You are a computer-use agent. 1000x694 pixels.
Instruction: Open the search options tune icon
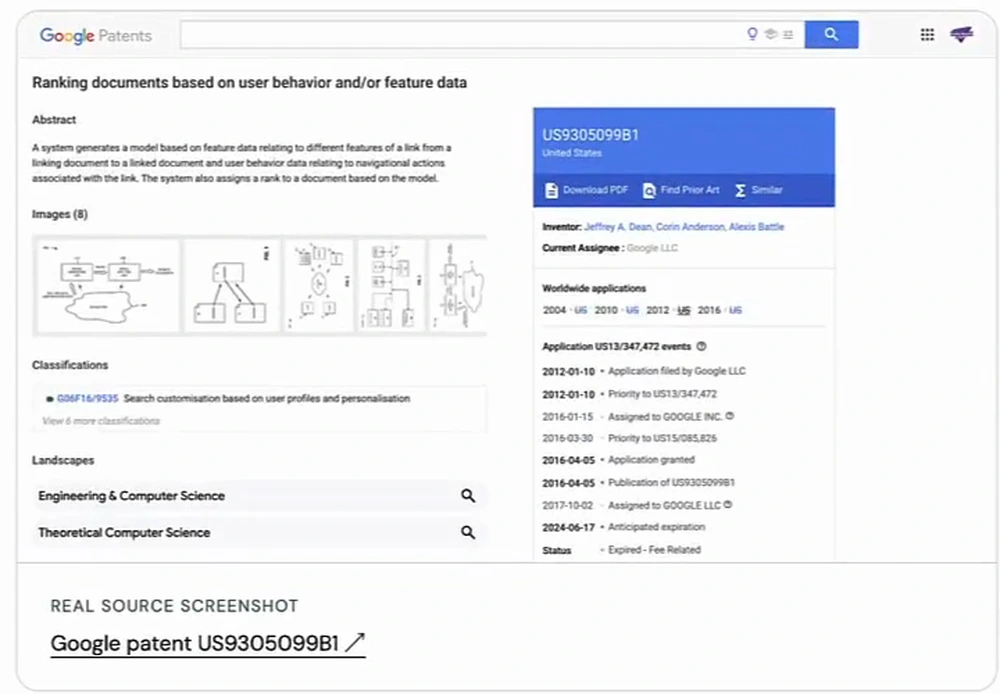[788, 34]
